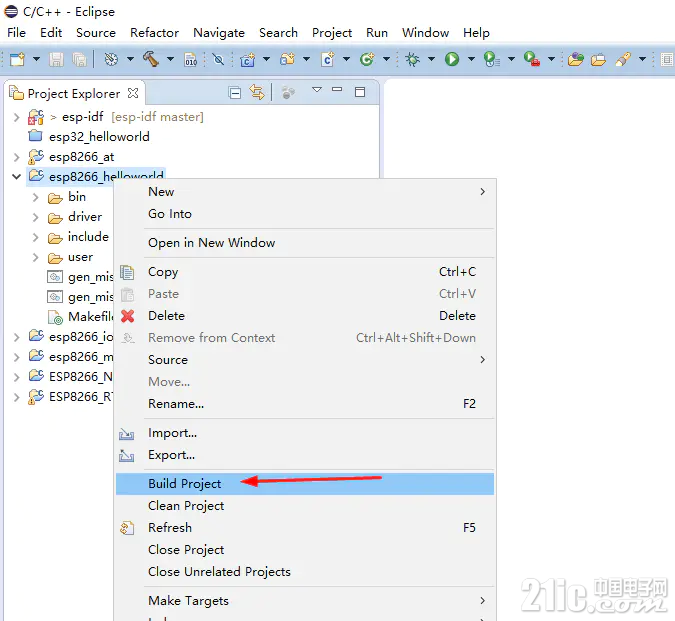The height and width of the screenshot is (621, 675).
Task: Expand the bin folder
Action: [x=36, y=198]
